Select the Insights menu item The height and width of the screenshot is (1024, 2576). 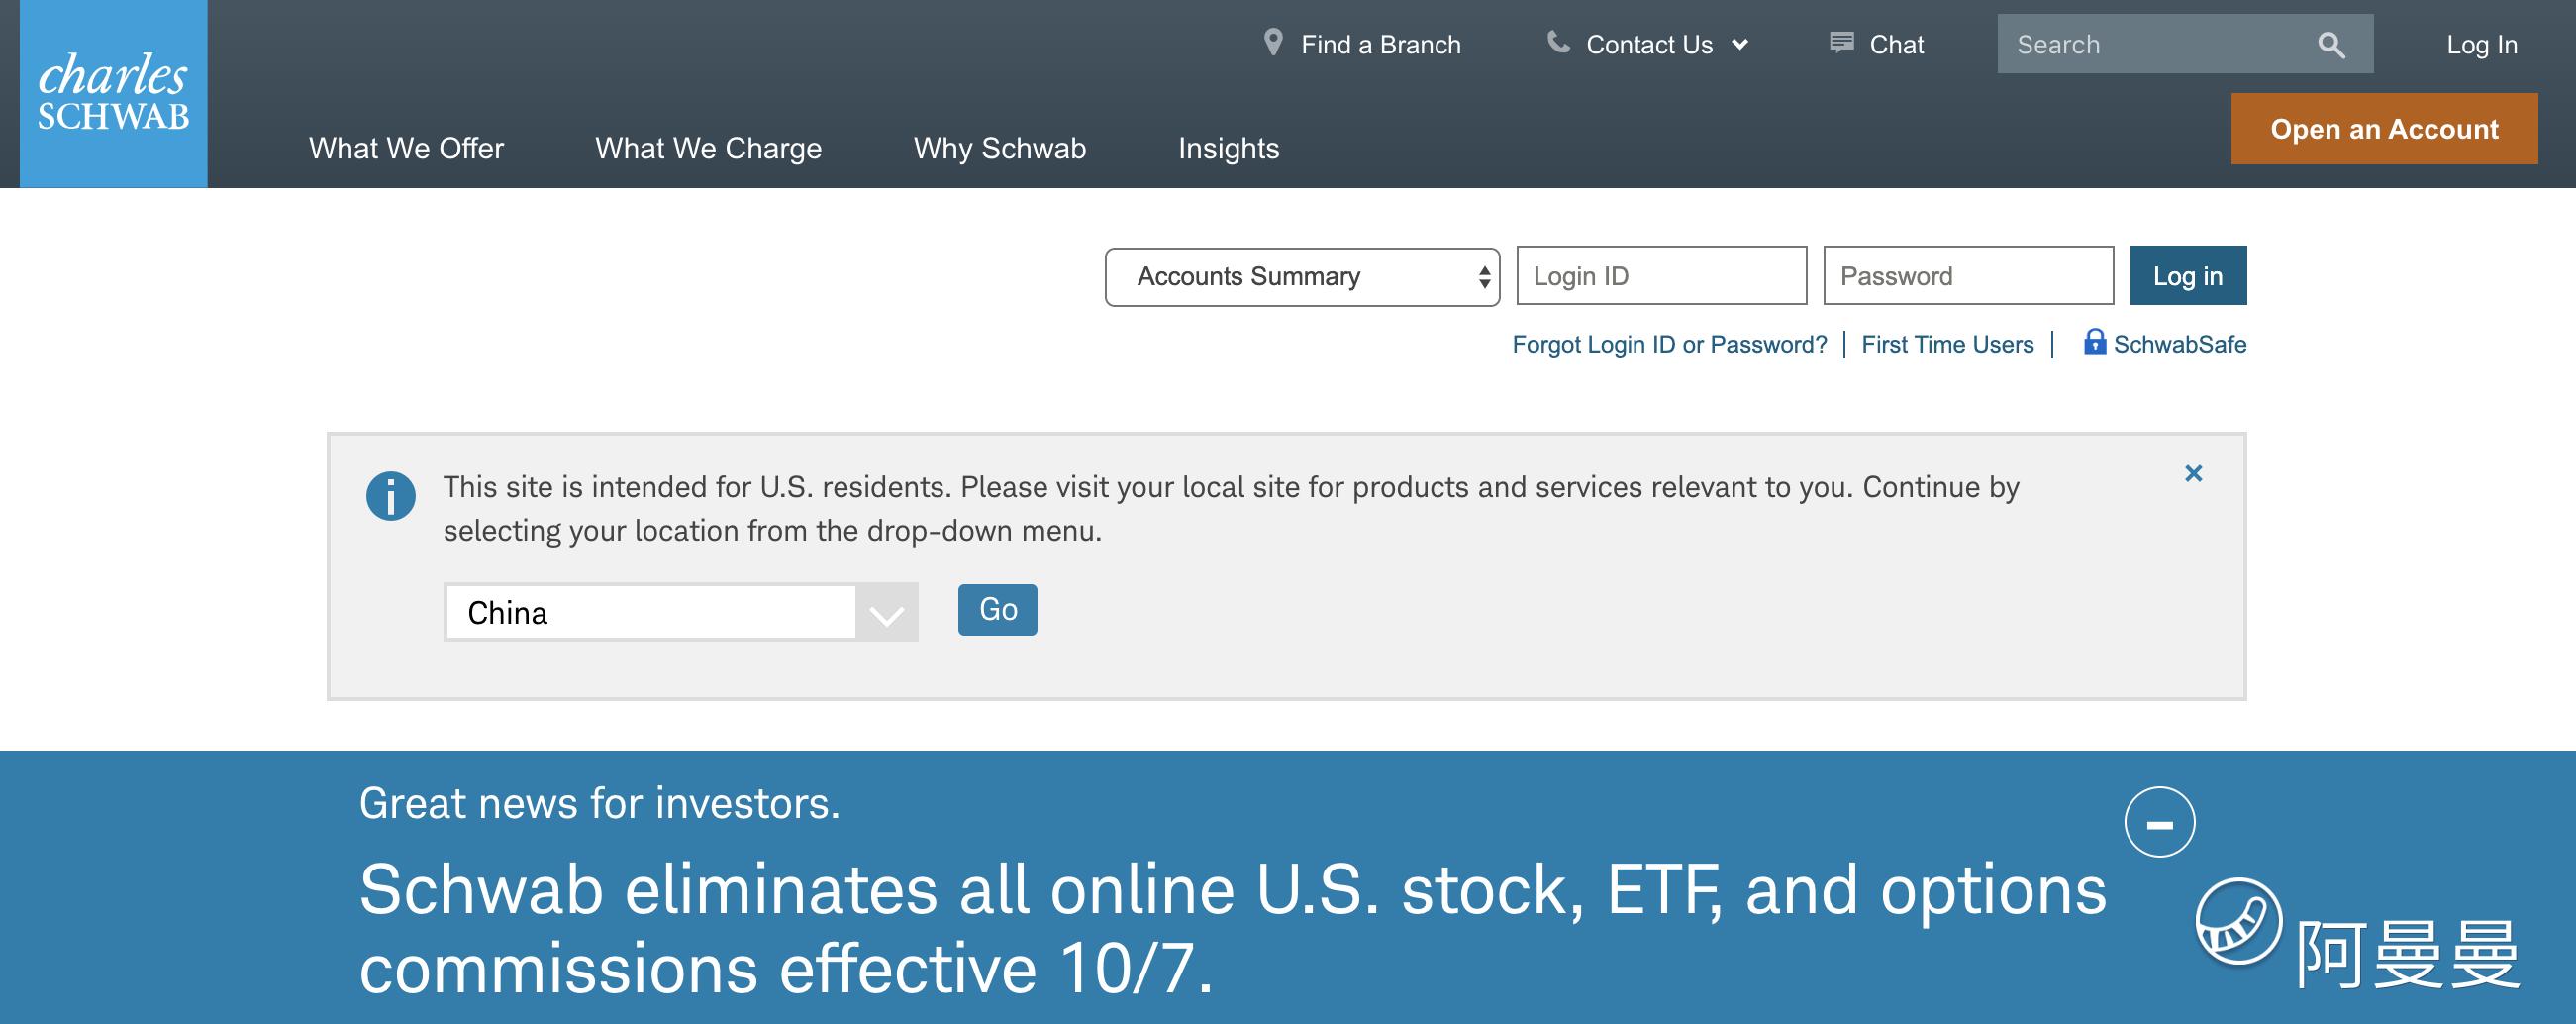coord(1228,148)
